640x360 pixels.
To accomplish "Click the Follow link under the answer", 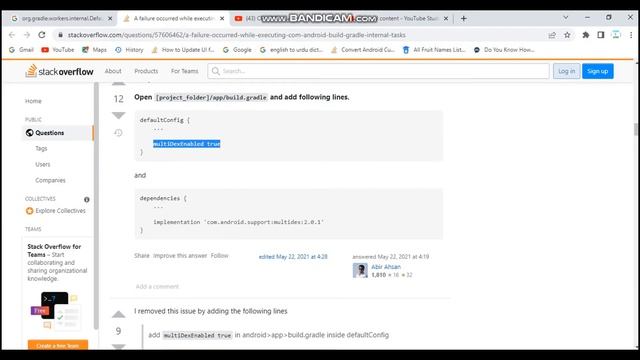I will (x=220, y=256).
